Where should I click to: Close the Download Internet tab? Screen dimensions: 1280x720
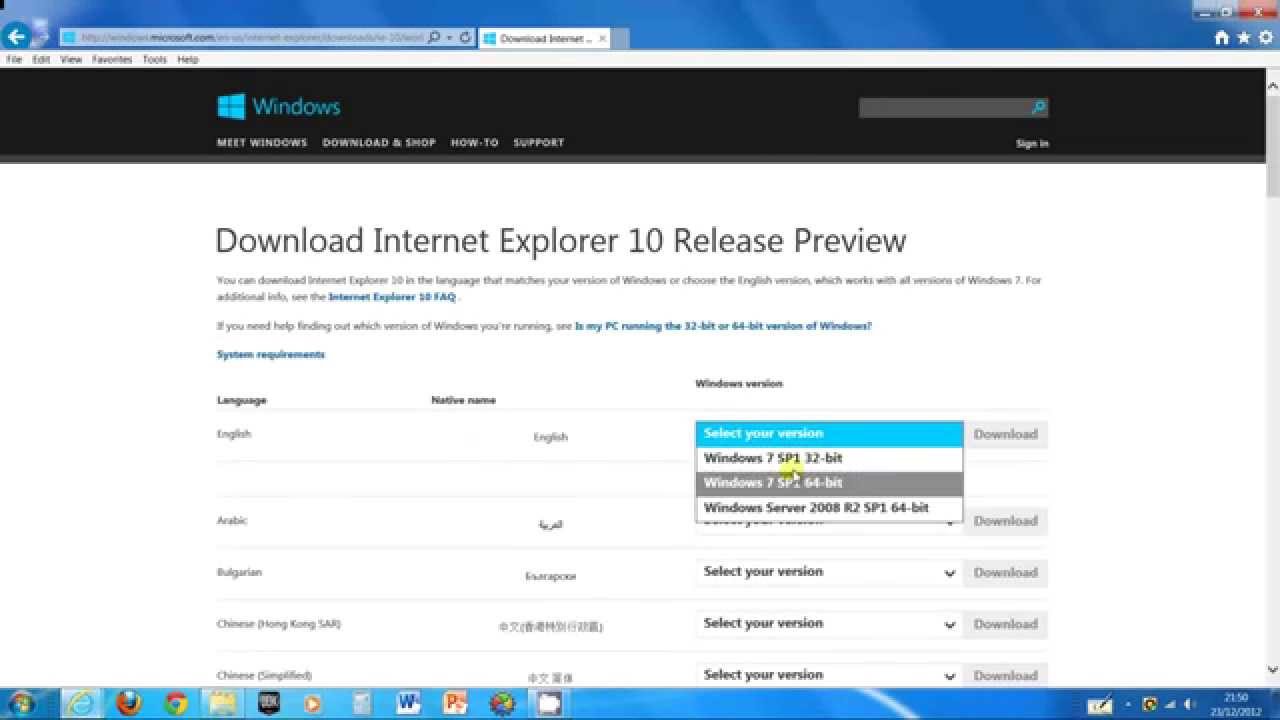[x=601, y=38]
